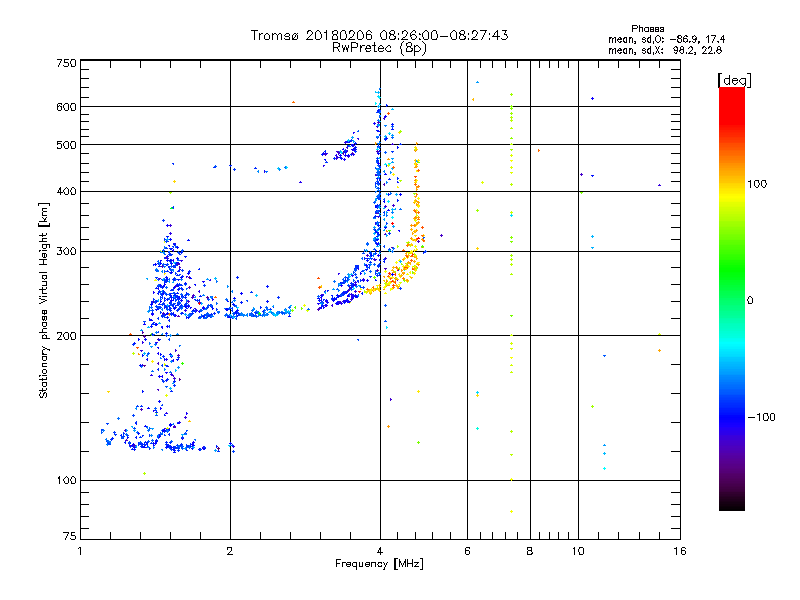Click the phase colorbar legend
The width and height of the screenshot is (800, 600).
(732, 298)
